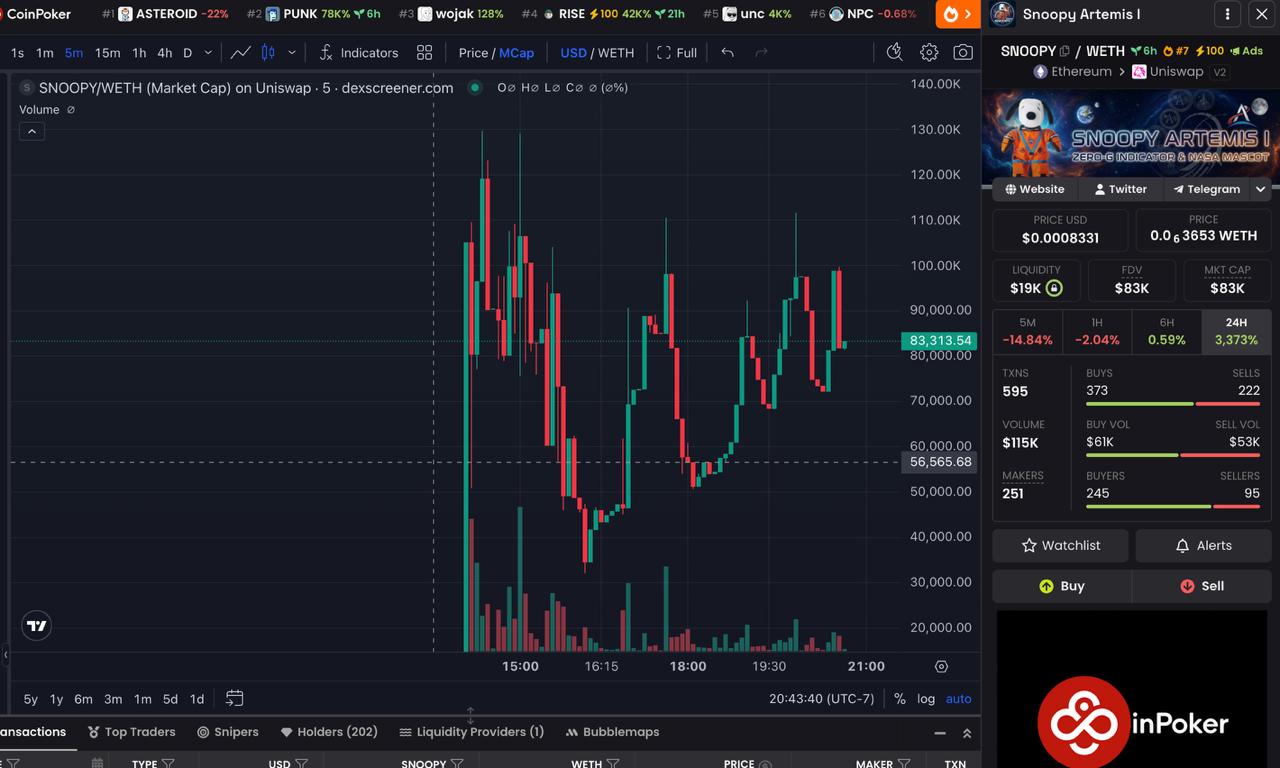Image resolution: width=1280 pixels, height=768 pixels.
Task: Select the D daily candle interval
Action: click(187, 53)
